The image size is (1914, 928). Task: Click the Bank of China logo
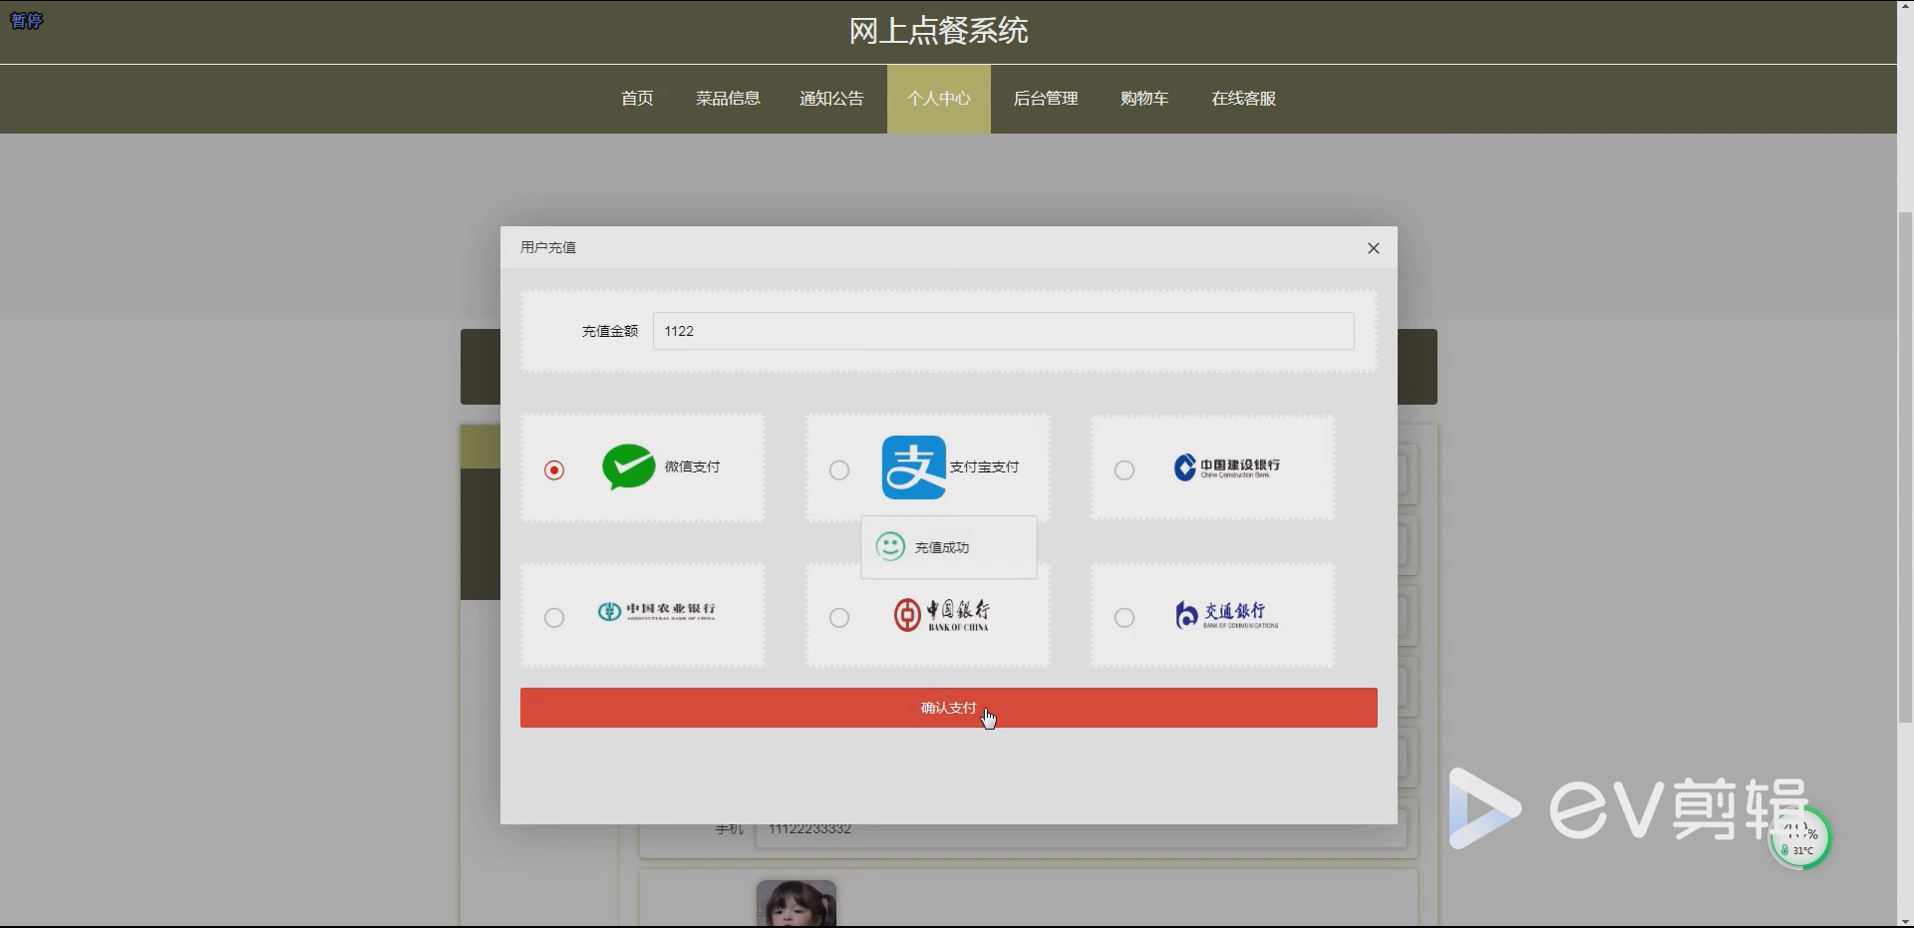click(942, 615)
